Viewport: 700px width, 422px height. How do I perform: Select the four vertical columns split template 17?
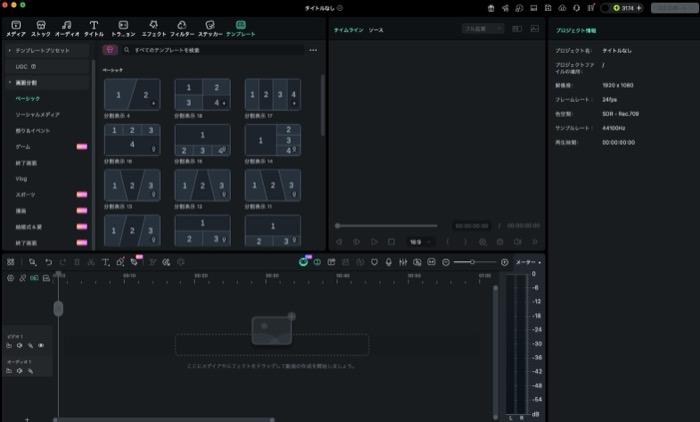[273, 95]
